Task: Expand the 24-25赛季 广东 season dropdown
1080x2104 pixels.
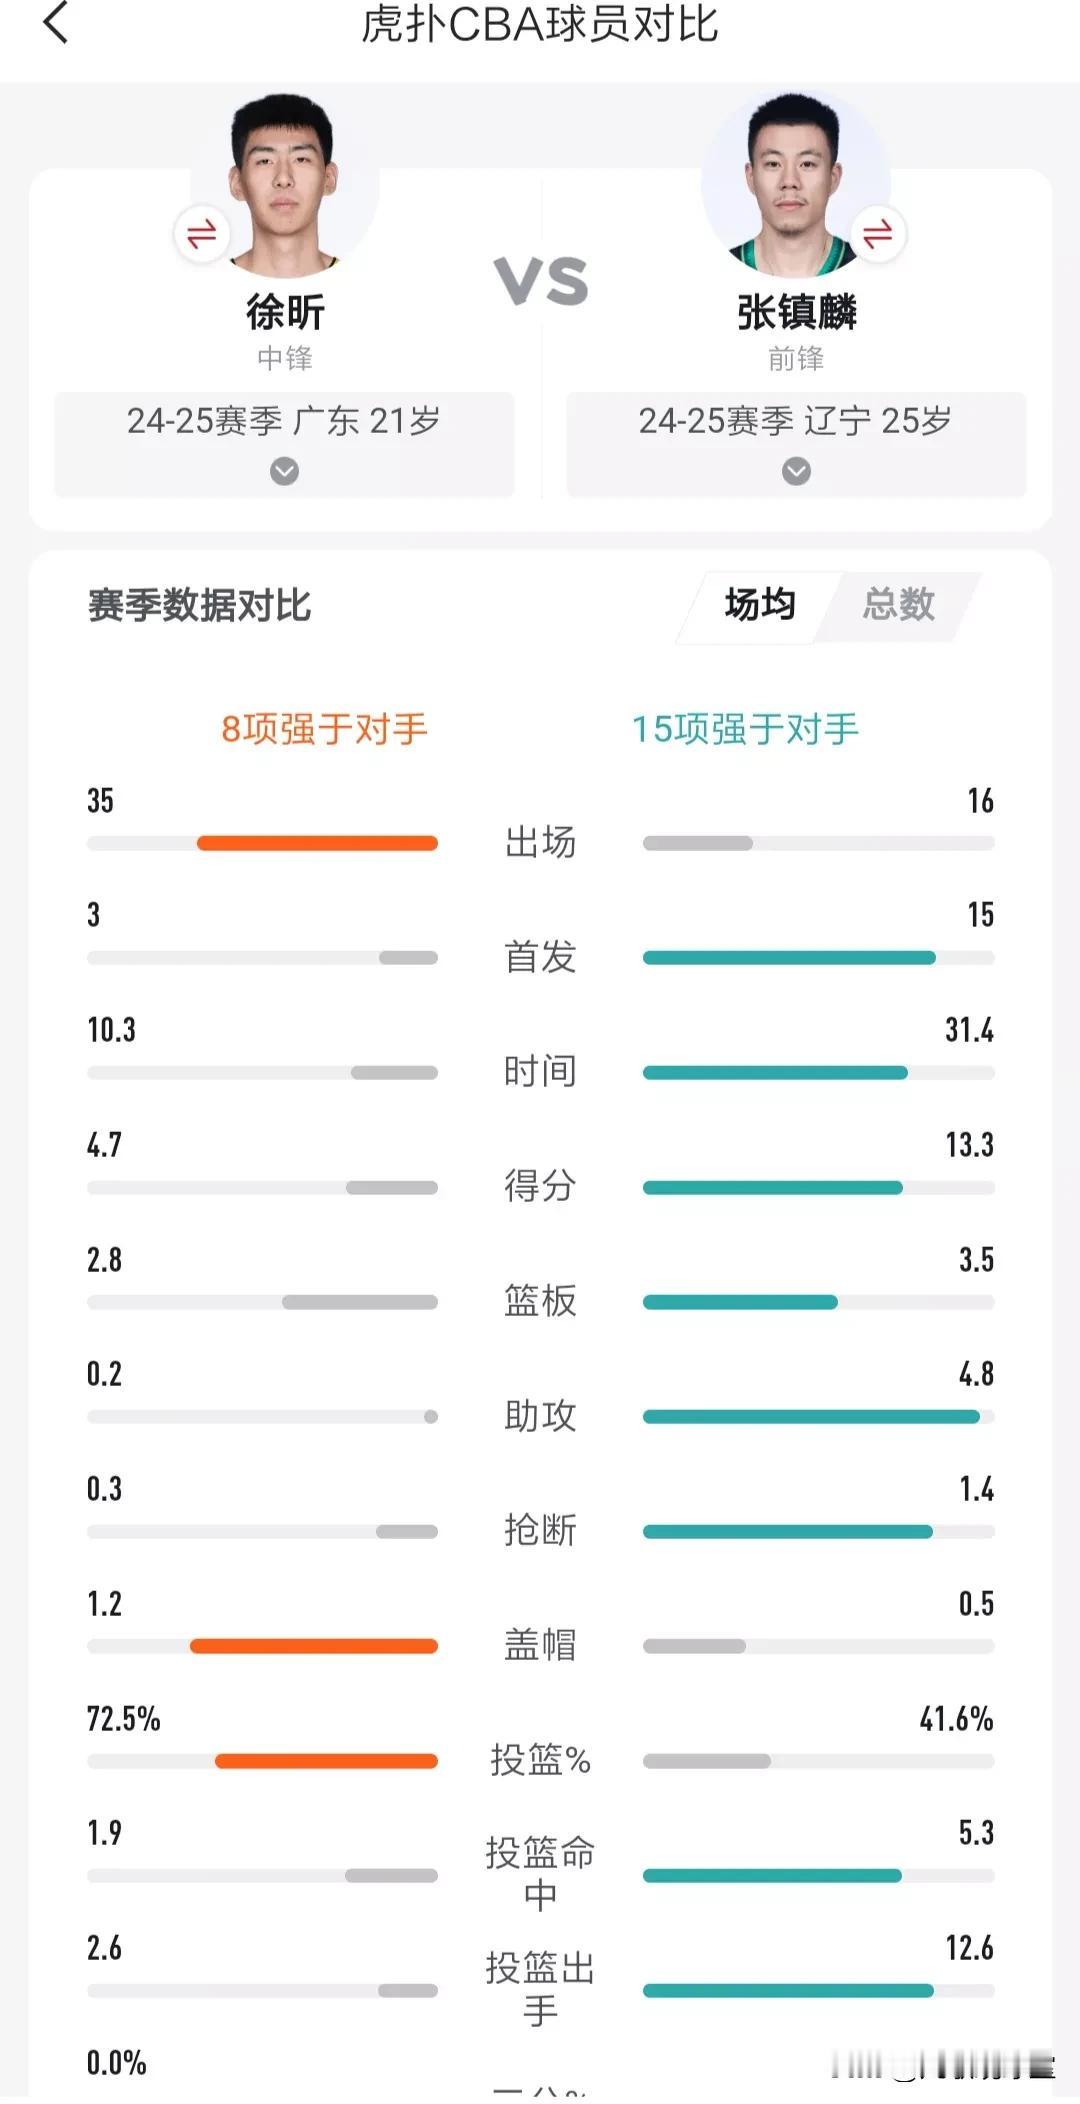Action: click(x=284, y=444)
